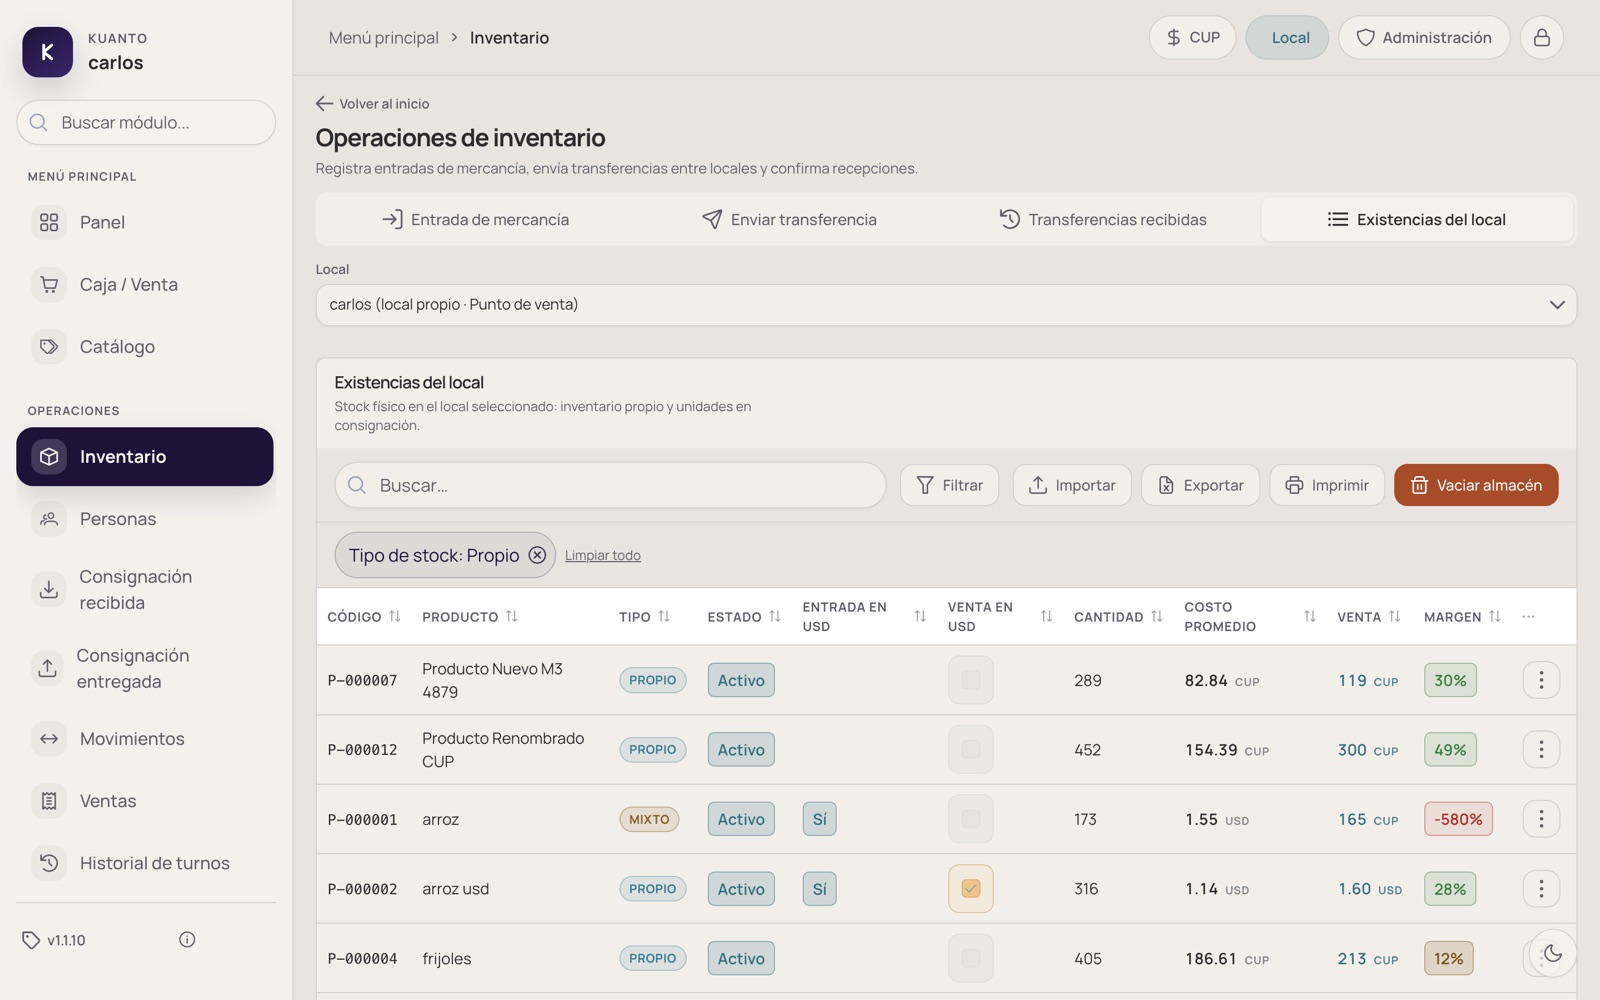1600x1000 pixels.
Task: Toggle Venta en USD checkbox for arroz P-000001
Action: (970, 819)
